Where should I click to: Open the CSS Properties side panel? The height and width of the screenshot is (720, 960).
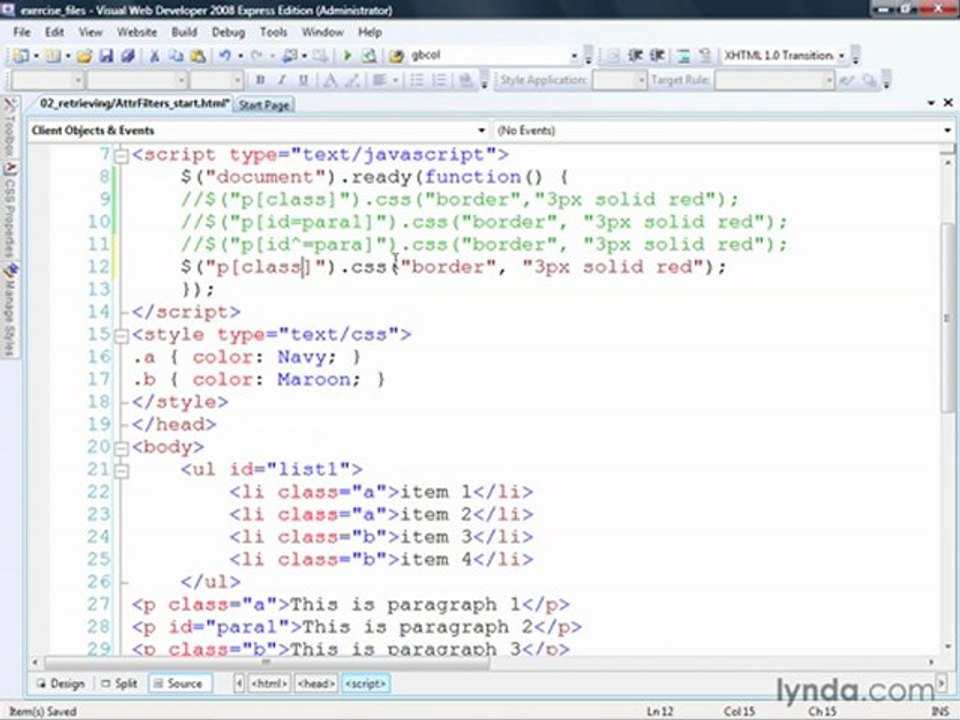pos(9,211)
